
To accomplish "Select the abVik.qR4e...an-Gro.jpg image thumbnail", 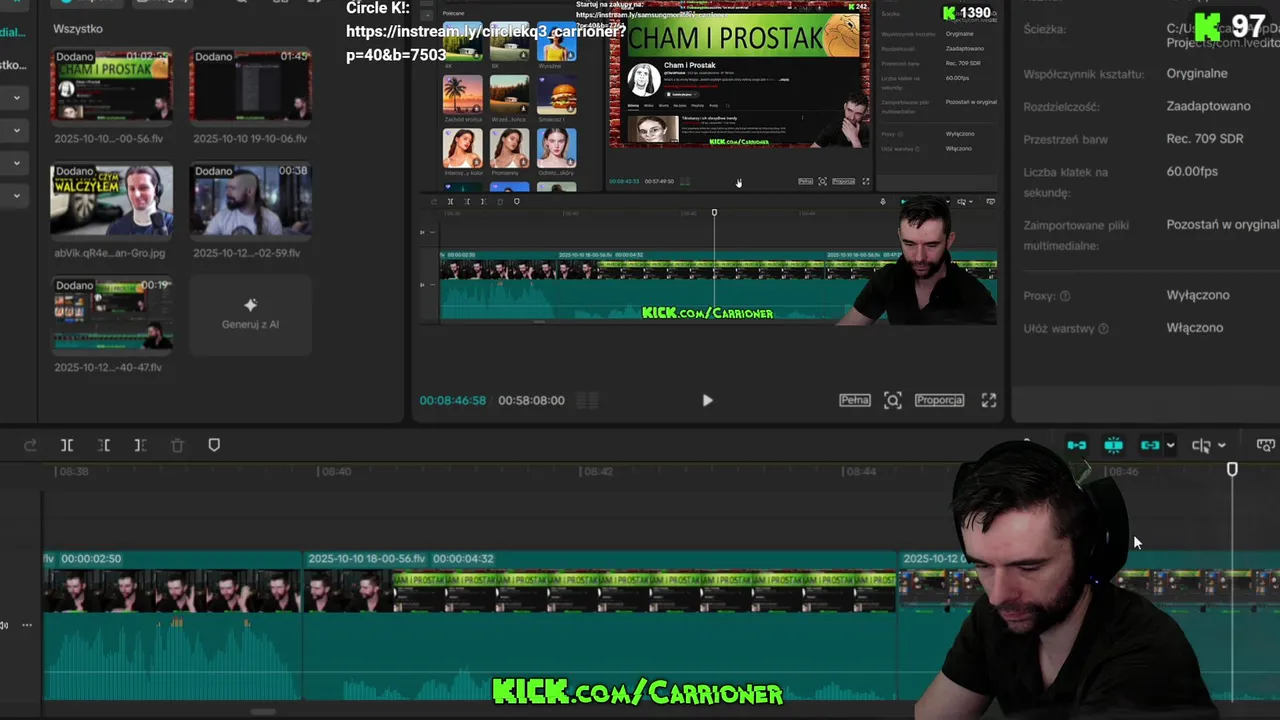I will (x=111, y=200).
